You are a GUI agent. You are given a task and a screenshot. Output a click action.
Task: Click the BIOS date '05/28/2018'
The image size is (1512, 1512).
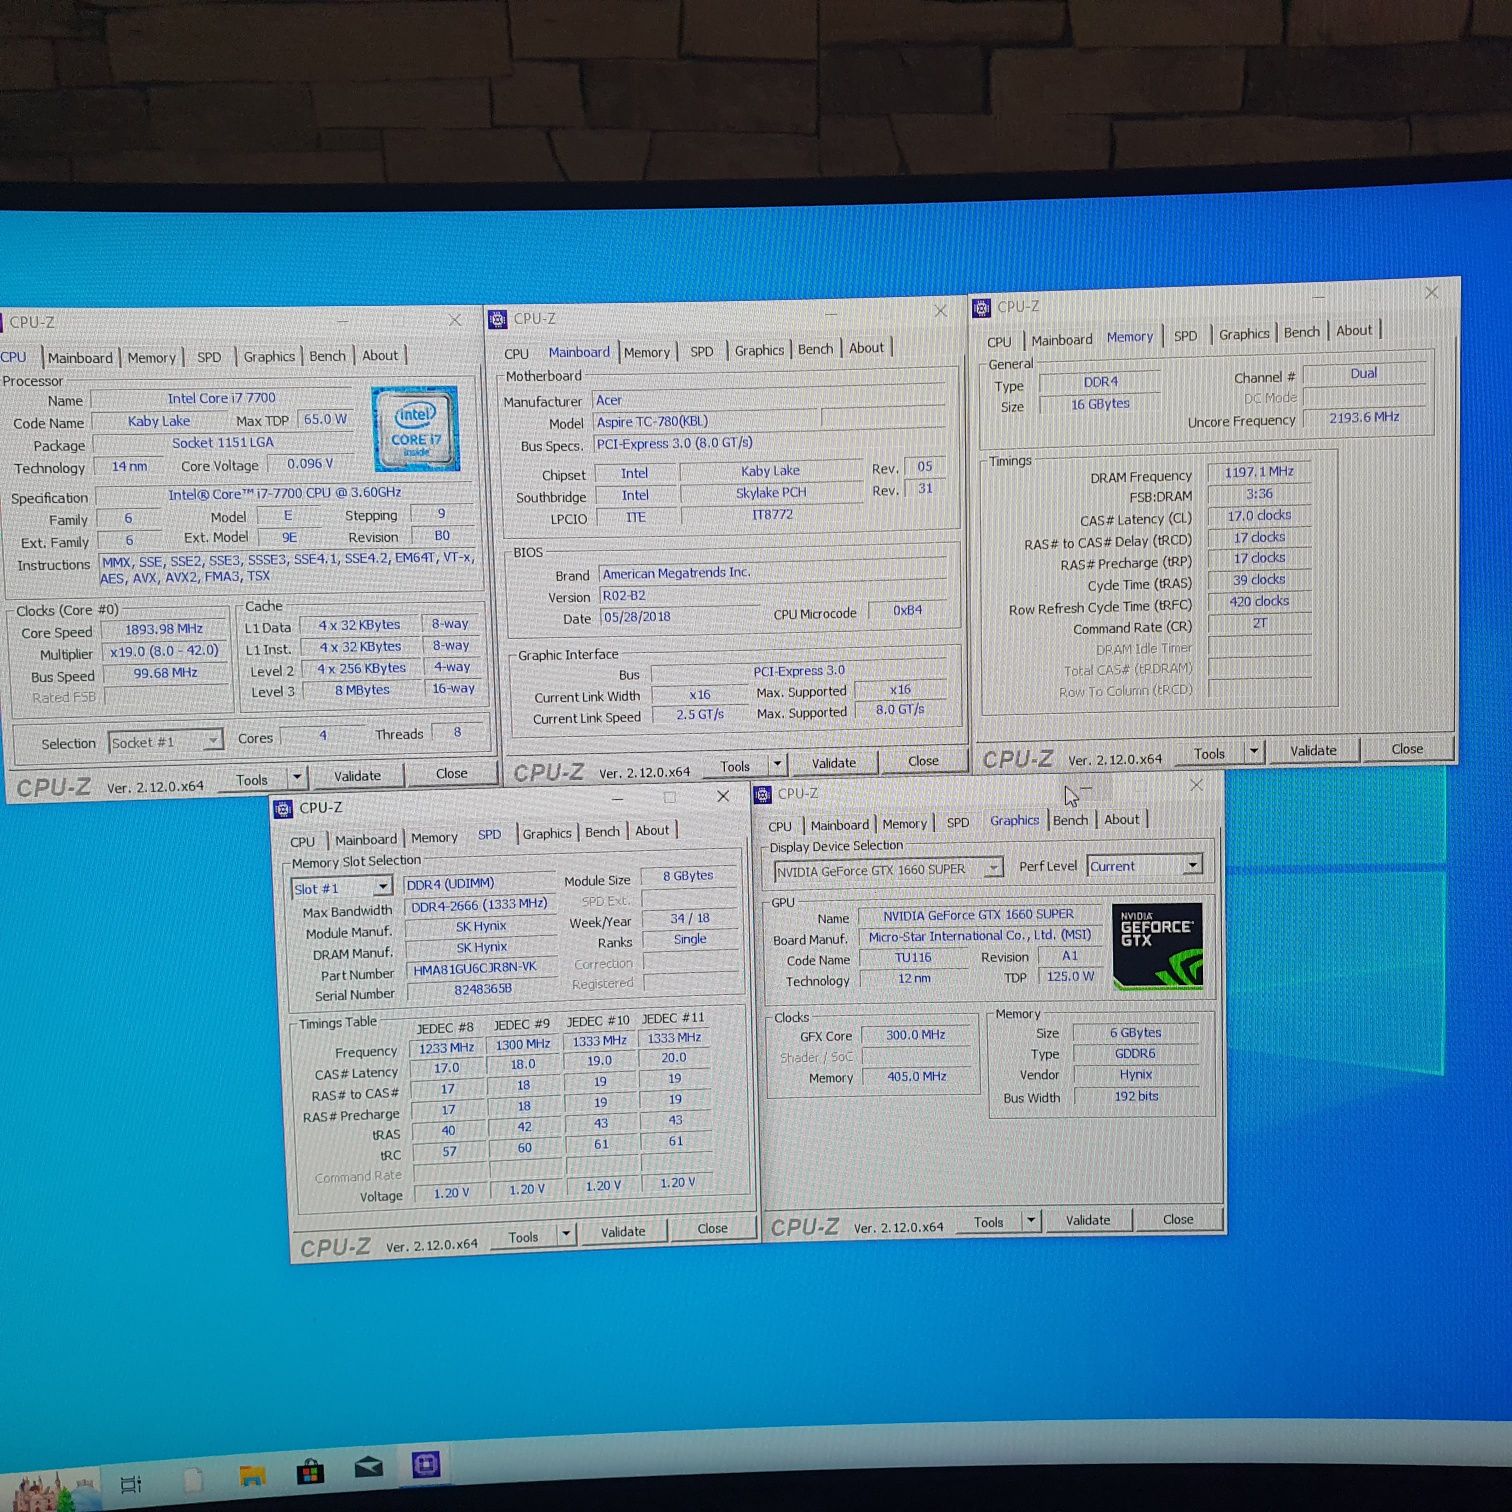click(x=679, y=617)
